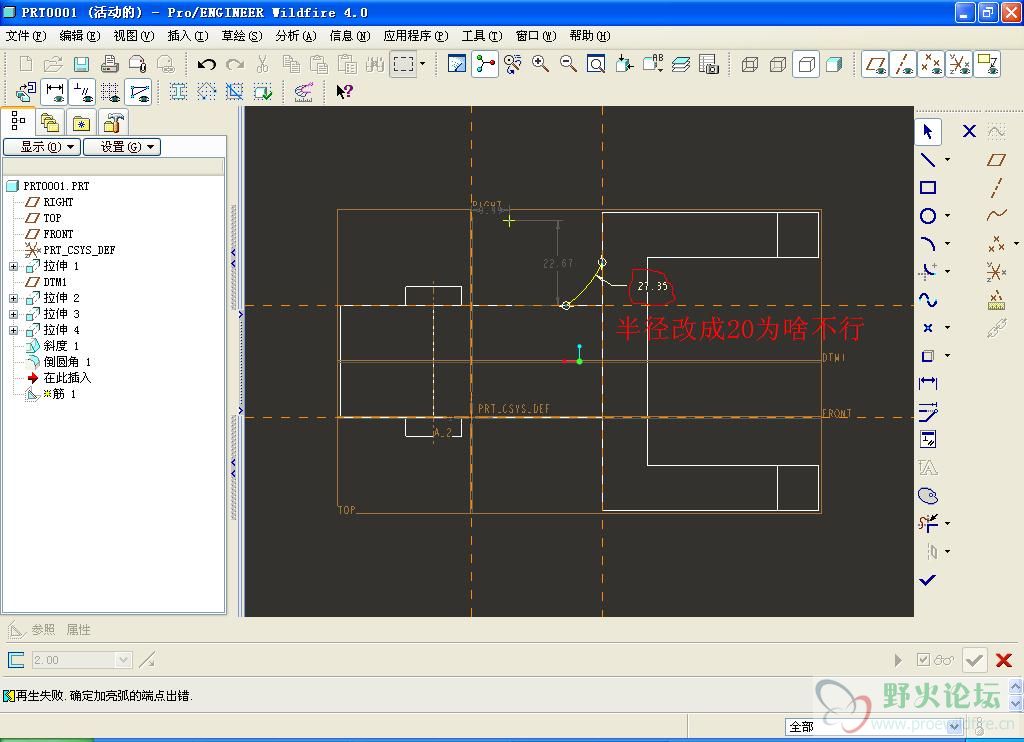Click the Zoom Out magnifier icon
Image resolution: width=1024 pixels, height=742 pixels.
pos(568,64)
